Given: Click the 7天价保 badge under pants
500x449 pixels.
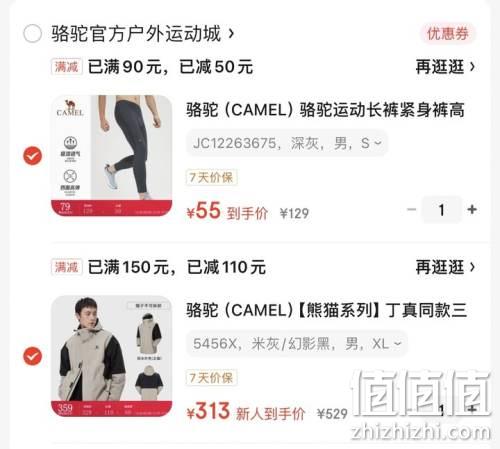Looking at the screenshot, I should pyautogui.click(x=211, y=177).
